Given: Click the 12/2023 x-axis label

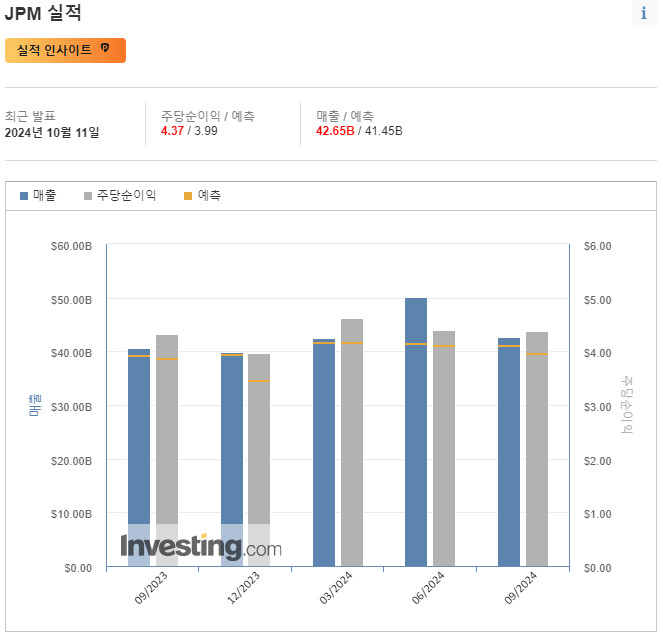Looking at the screenshot, I should (243, 588).
